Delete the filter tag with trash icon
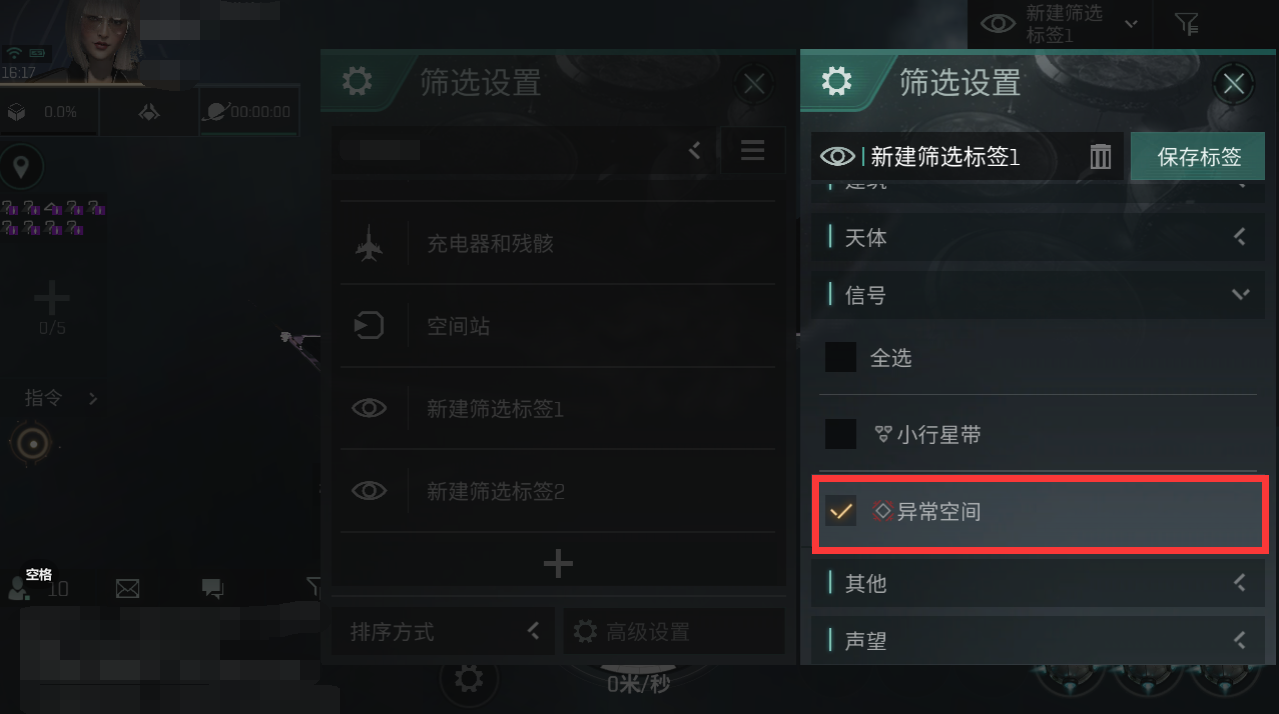The width and height of the screenshot is (1279, 714). click(1100, 156)
